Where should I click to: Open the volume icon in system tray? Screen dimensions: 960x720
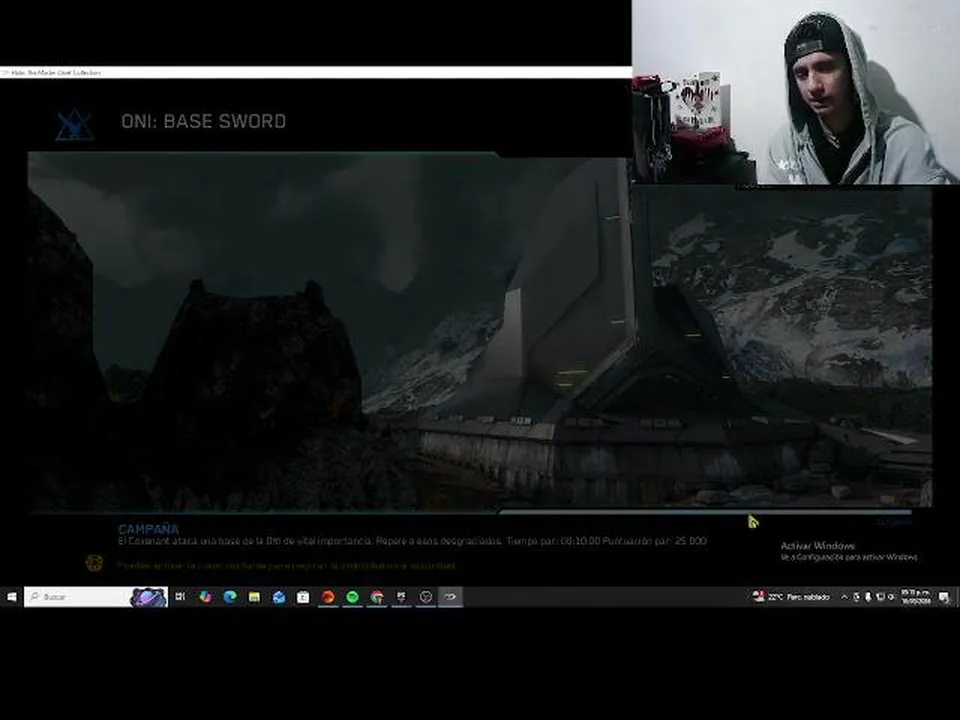(x=891, y=597)
